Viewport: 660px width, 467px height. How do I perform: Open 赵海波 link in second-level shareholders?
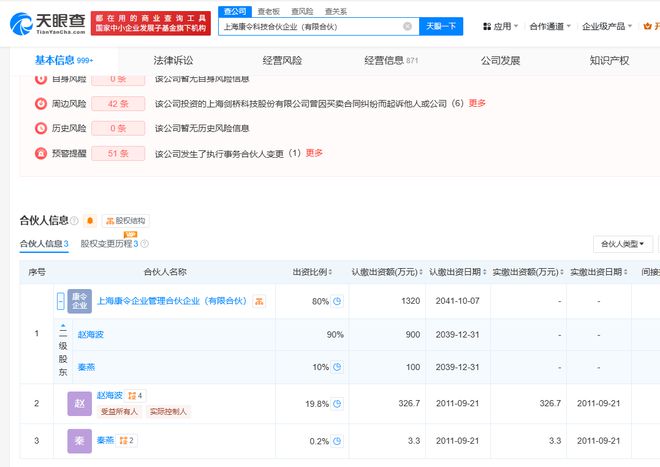[x=90, y=335]
